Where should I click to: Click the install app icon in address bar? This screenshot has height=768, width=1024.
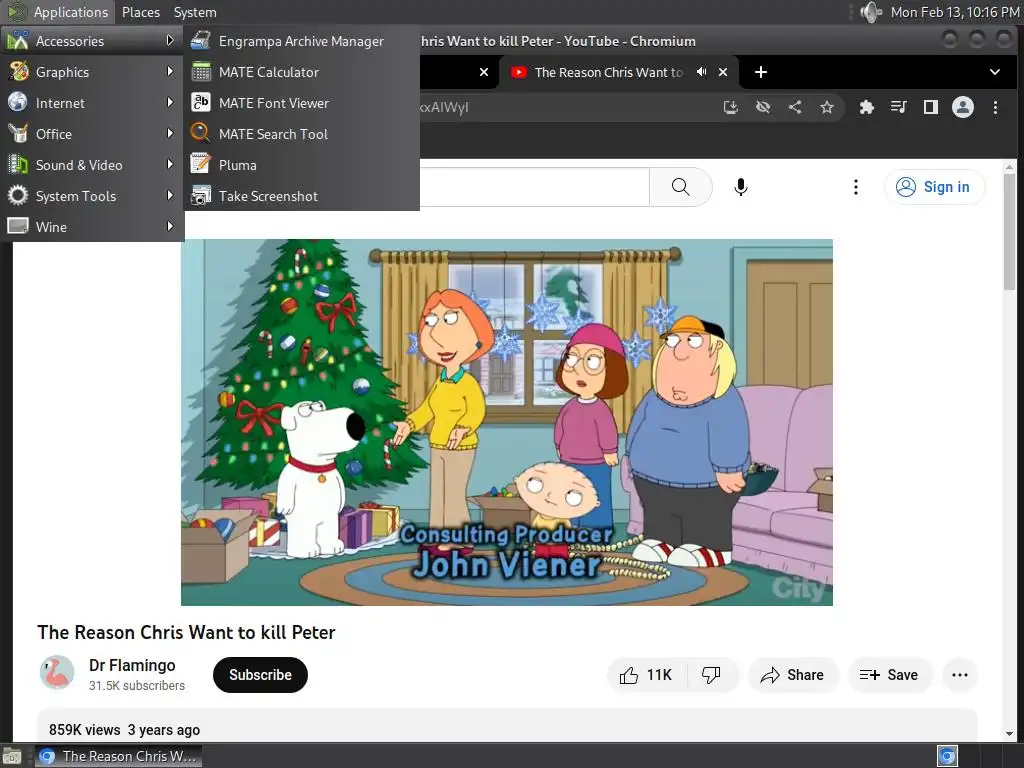coord(731,107)
